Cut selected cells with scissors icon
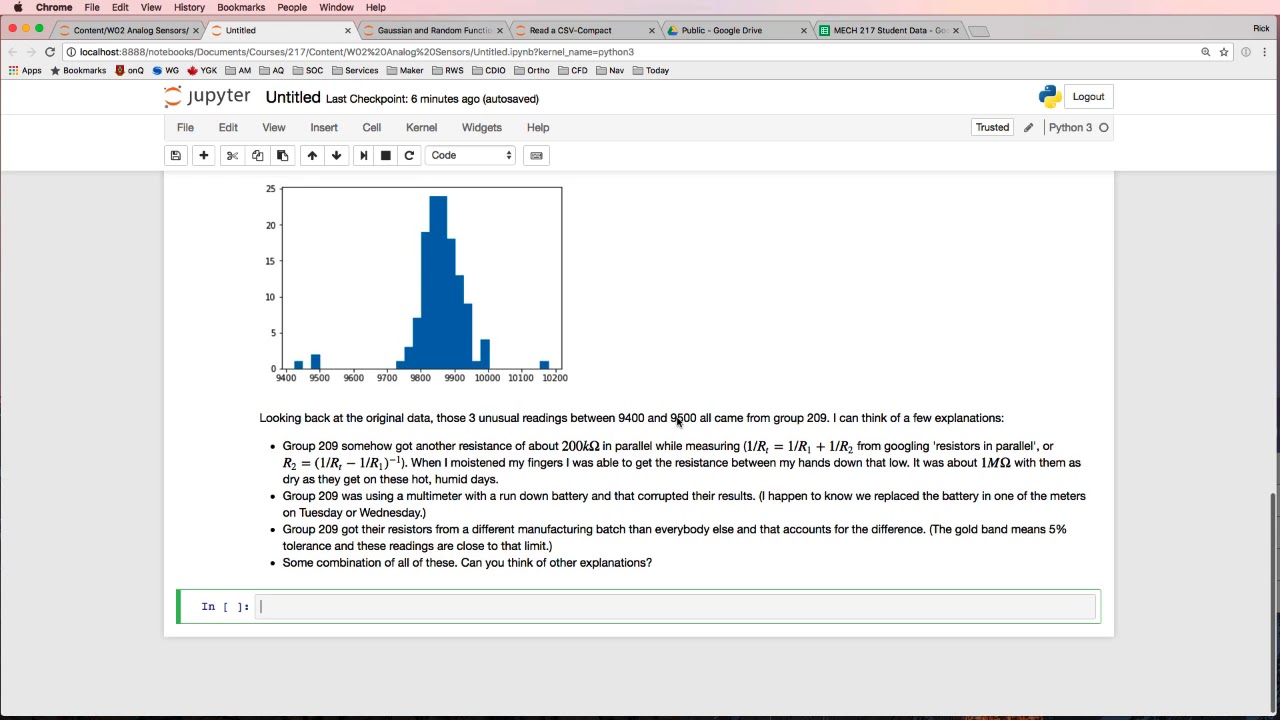Image resolution: width=1280 pixels, height=720 pixels. (x=232, y=155)
